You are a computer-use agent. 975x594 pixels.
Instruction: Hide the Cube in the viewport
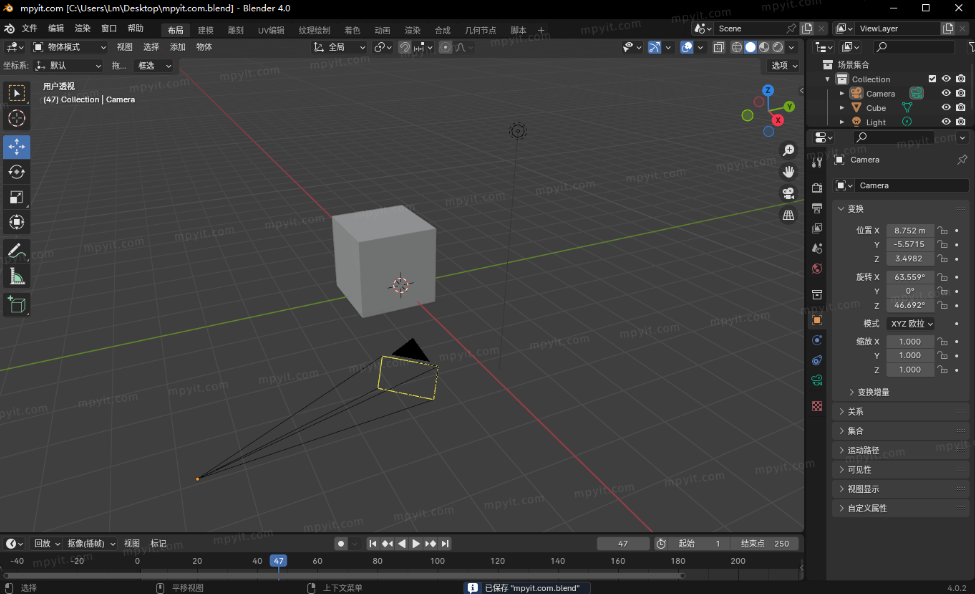click(945, 107)
